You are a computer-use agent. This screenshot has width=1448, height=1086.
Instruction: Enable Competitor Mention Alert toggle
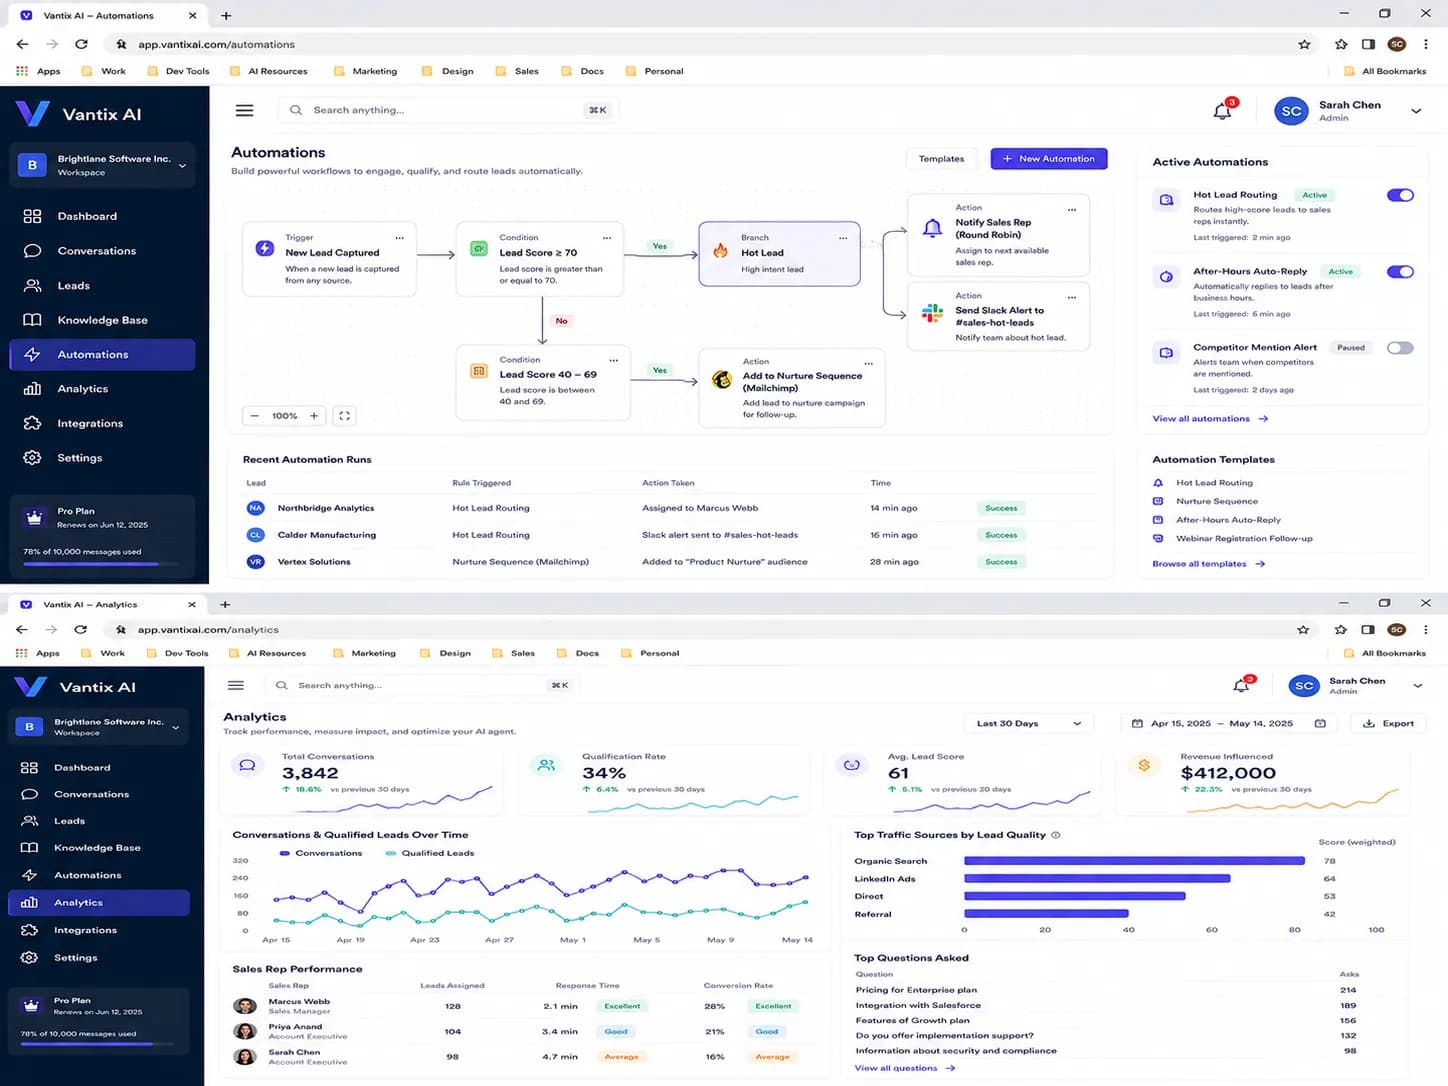[x=1400, y=348]
